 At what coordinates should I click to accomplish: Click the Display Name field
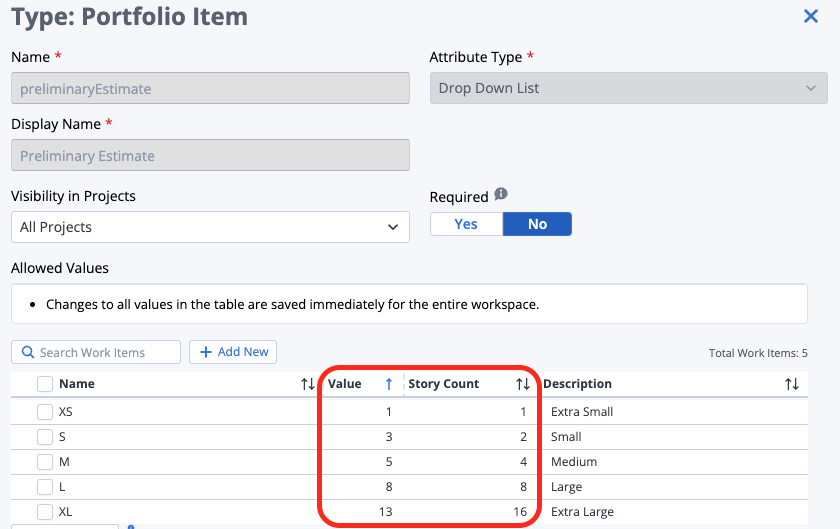pos(210,156)
